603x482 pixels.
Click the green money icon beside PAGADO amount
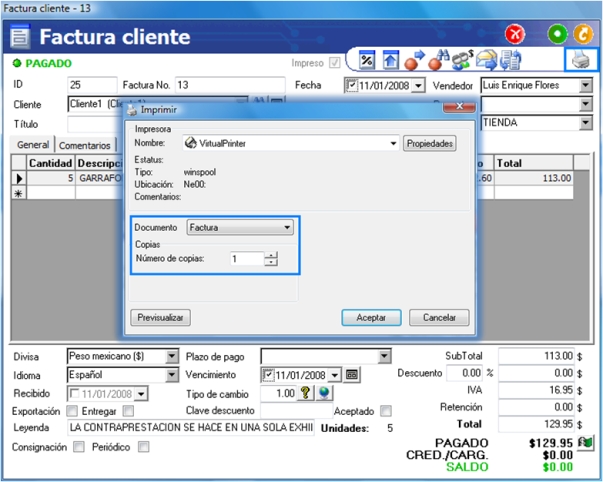coord(587,441)
